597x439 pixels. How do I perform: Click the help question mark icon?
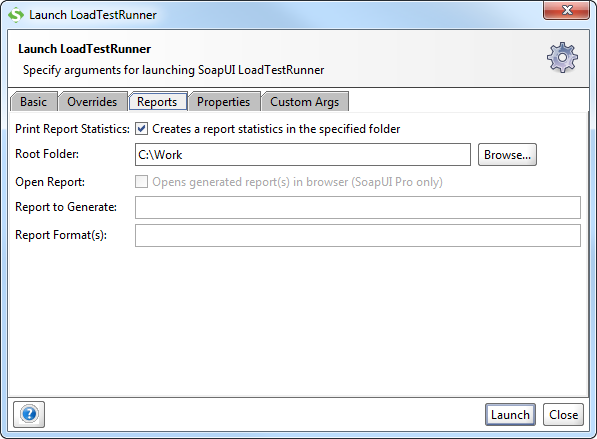point(29,414)
